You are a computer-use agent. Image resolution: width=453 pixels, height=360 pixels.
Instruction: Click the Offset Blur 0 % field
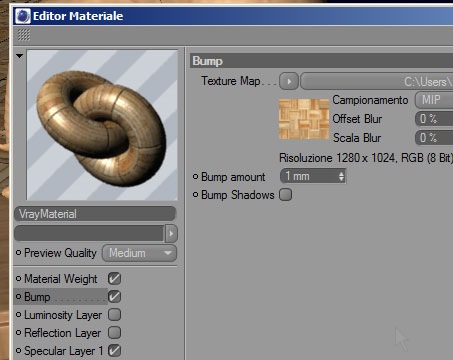coord(434,119)
